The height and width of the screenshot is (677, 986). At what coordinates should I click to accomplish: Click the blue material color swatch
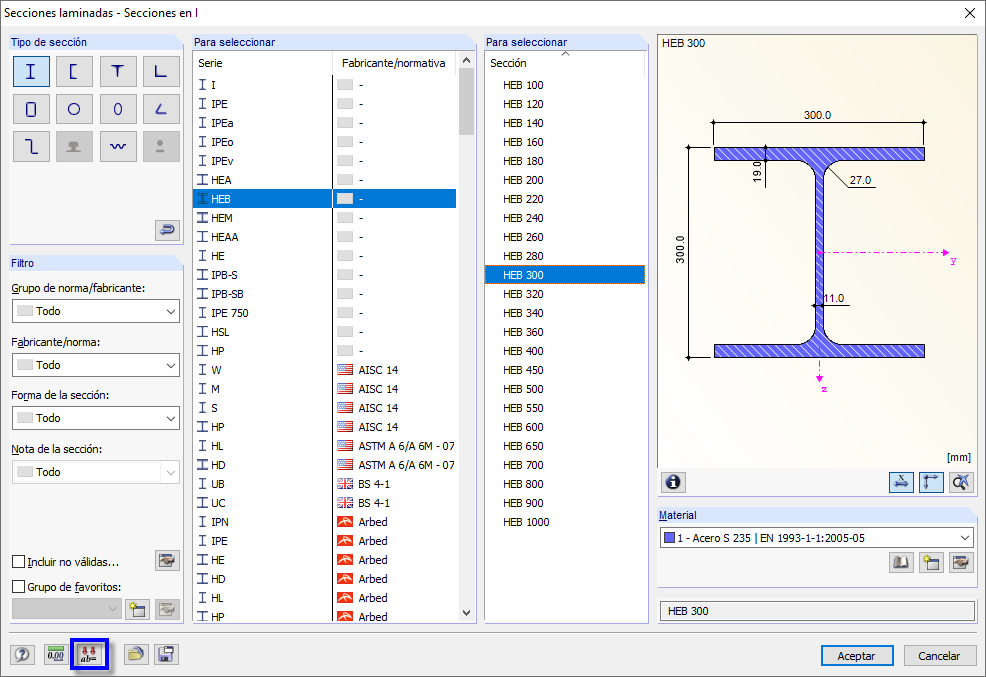tap(668, 538)
